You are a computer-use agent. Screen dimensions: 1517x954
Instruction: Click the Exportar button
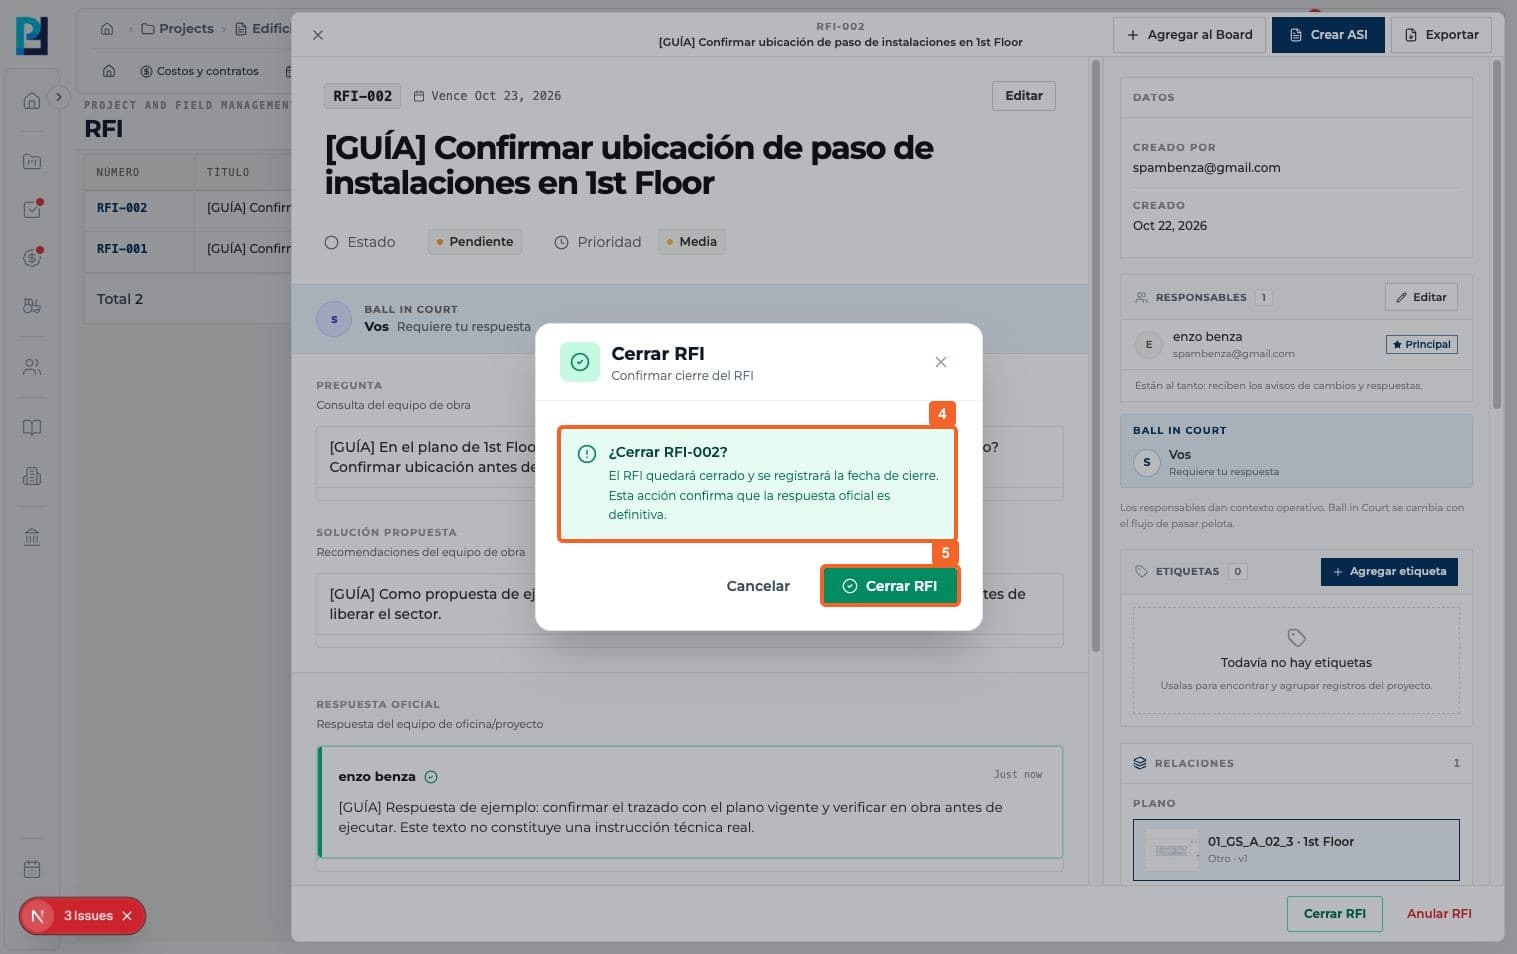click(1442, 35)
